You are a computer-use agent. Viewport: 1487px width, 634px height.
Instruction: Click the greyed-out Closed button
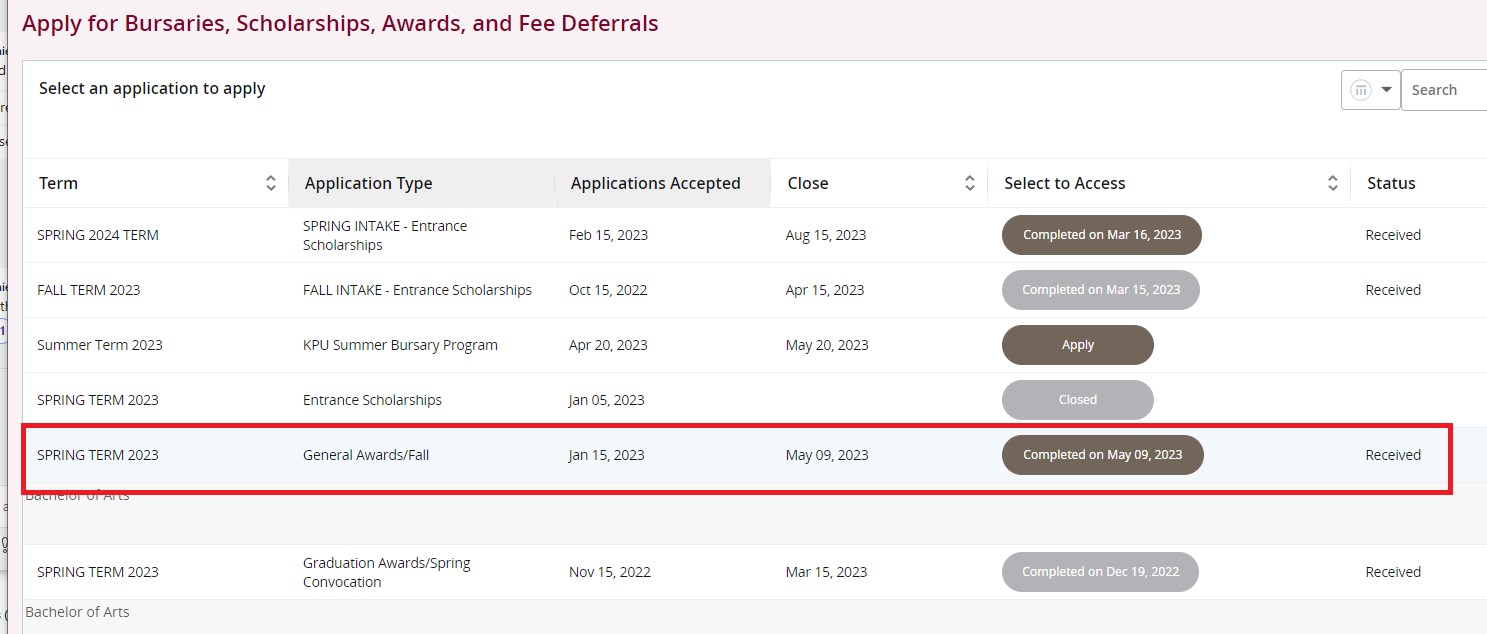[1077, 400]
